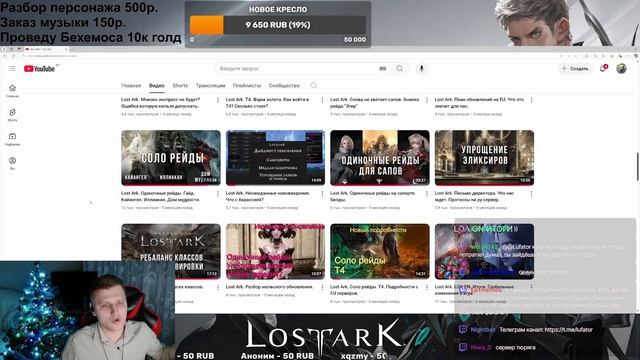Open the Соло рейды Т4 thumbnail
The image size is (640, 360).
[x=380, y=251]
